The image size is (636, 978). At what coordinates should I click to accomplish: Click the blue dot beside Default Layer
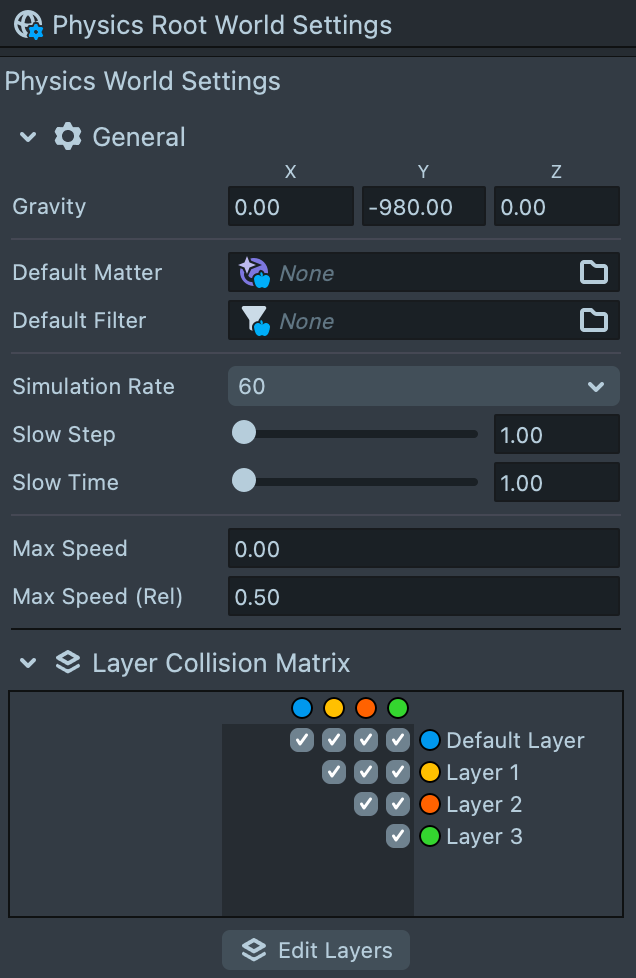(x=430, y=740)
